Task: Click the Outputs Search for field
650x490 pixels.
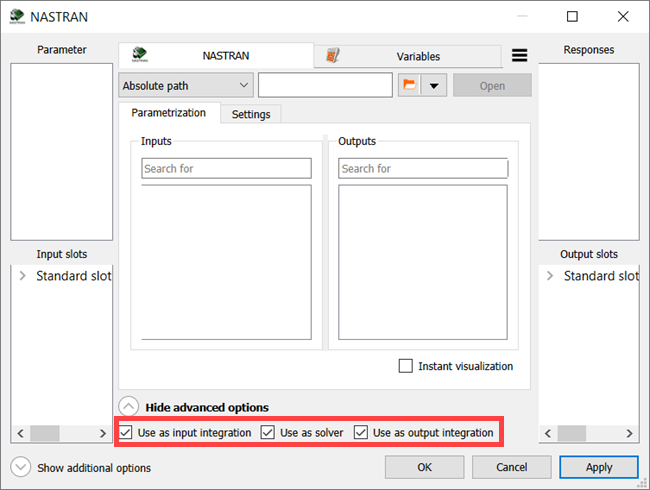Action: pyautogui.click(x=423, y=168)
